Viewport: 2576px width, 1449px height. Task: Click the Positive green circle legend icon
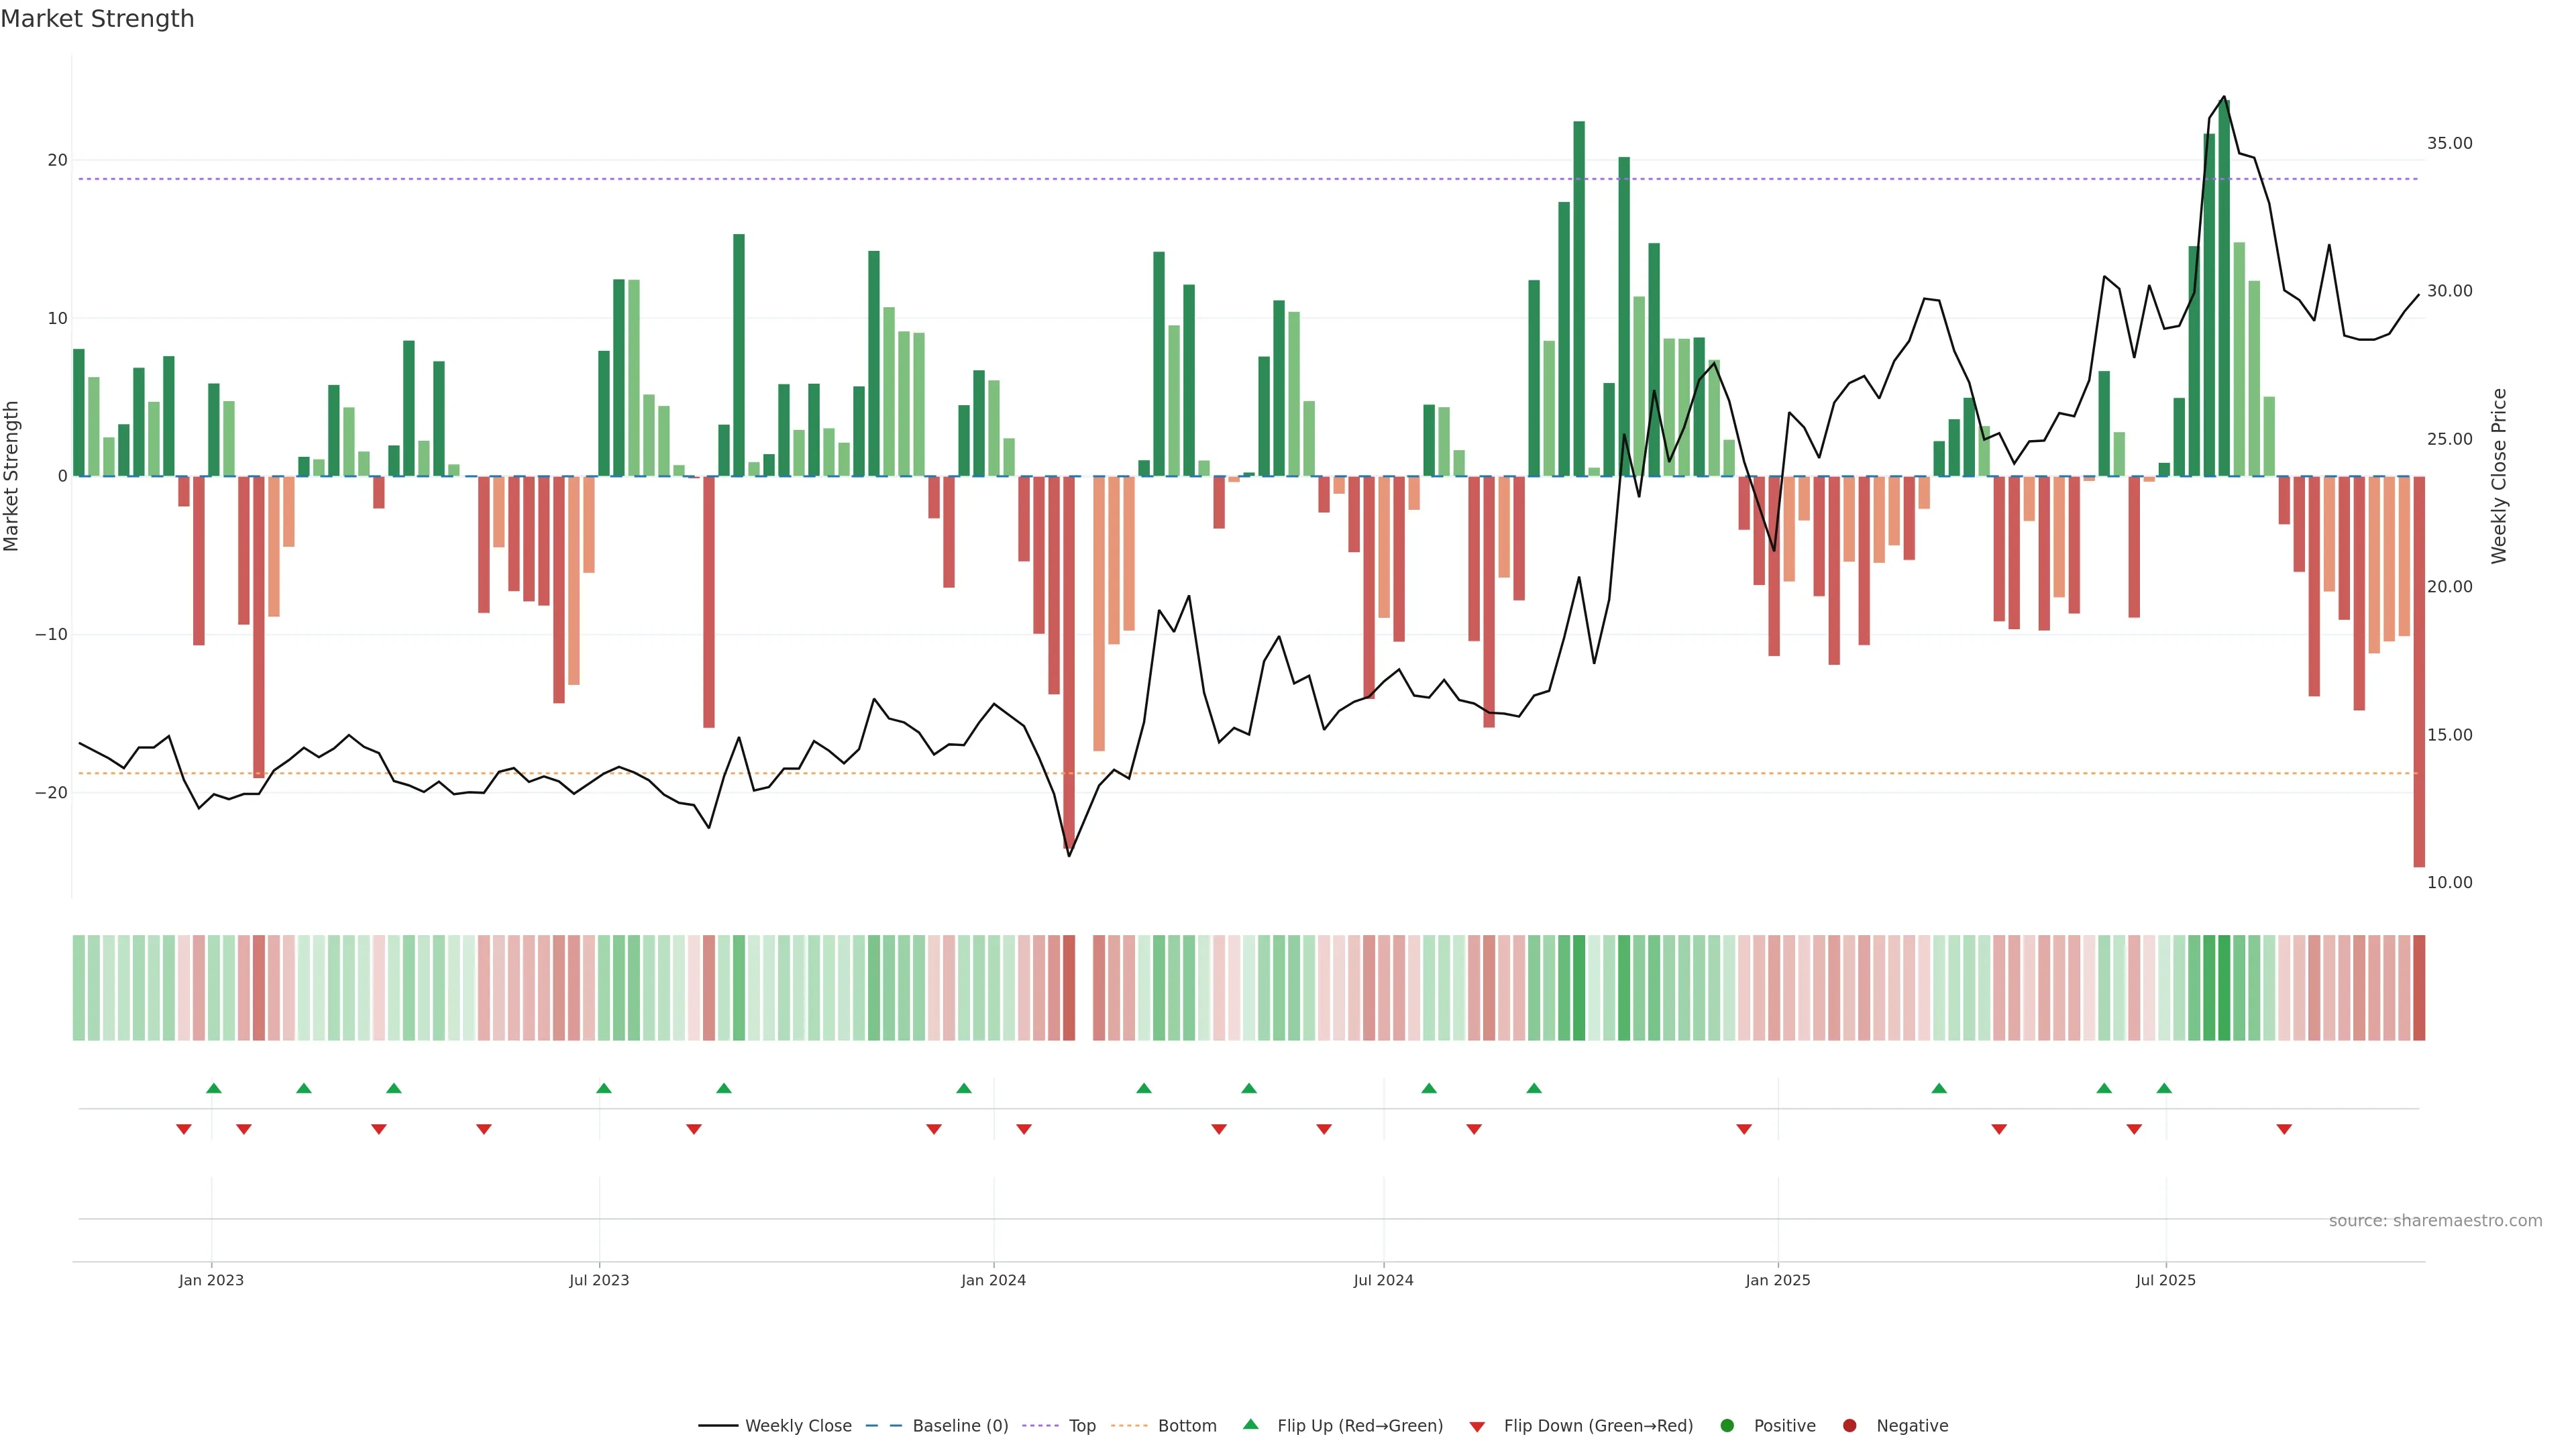pos(1727,1426)
